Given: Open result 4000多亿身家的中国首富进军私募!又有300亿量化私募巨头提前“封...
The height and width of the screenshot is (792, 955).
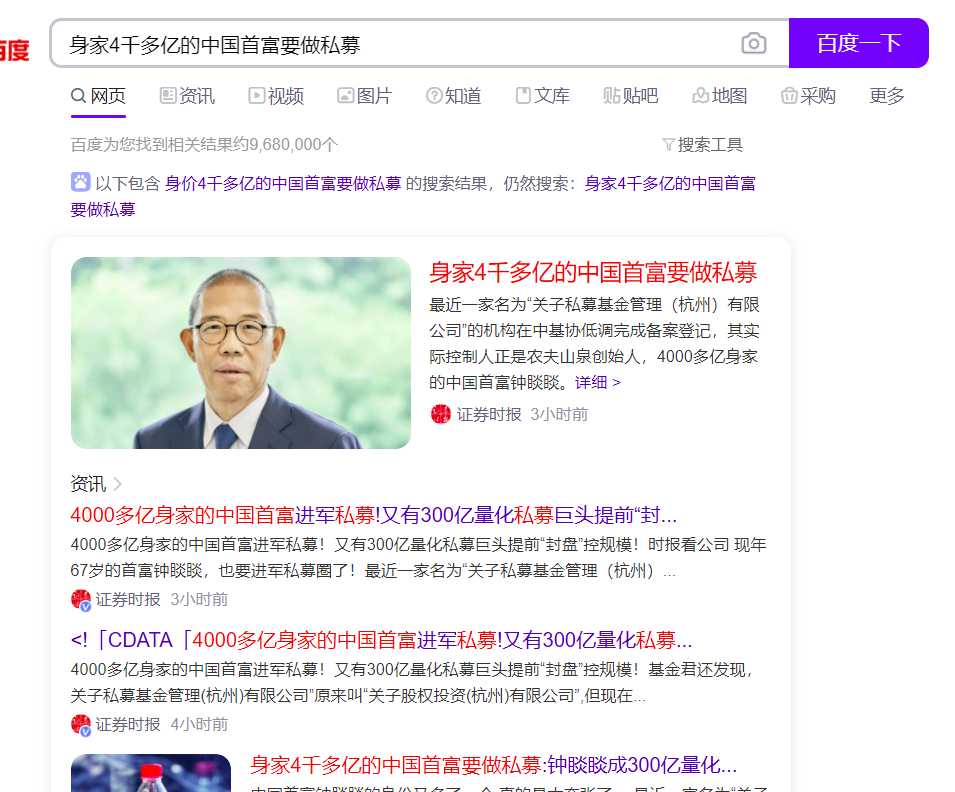Looking at the screenshot, I should pyautogui.click(x=374, y=515).
